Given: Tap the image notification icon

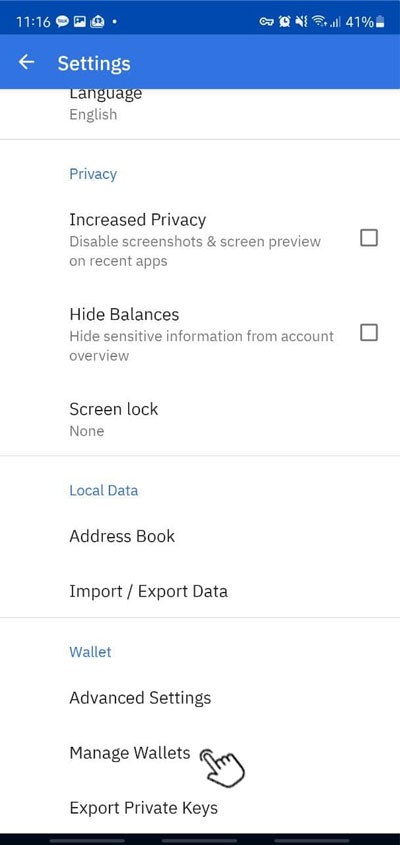Looking at the screenshot, I should [x=80, y=22].
